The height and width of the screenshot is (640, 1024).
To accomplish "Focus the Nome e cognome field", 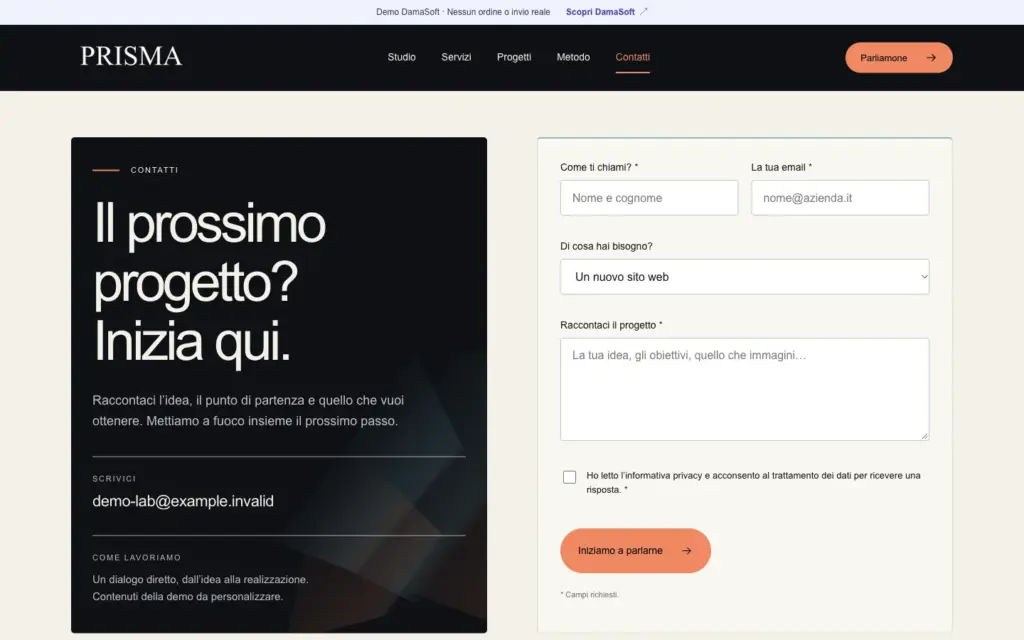I will point(649,198).
